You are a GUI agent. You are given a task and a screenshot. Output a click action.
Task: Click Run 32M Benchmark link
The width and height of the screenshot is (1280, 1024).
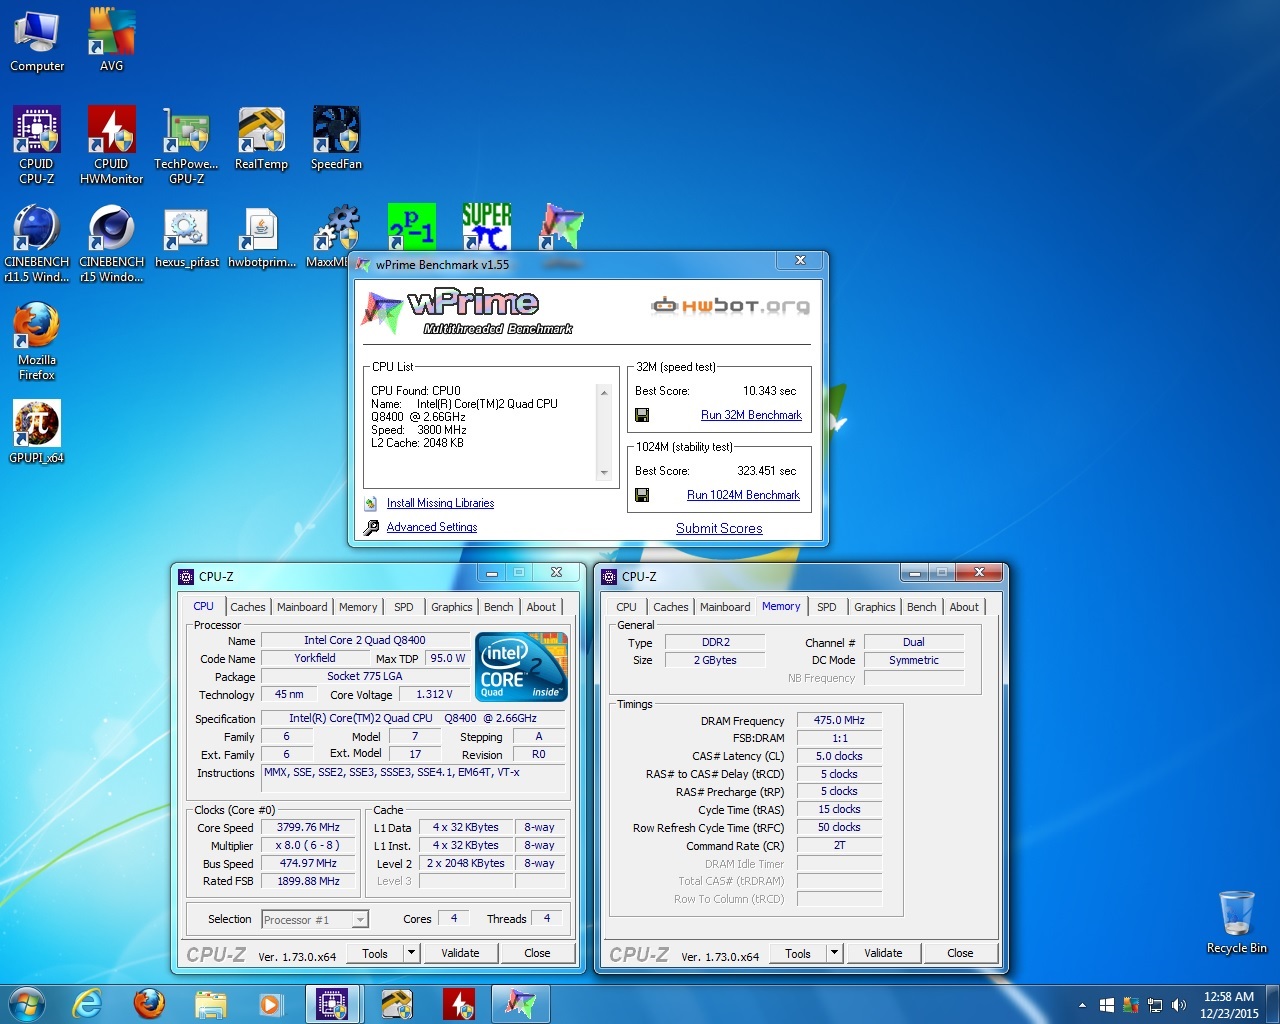(751, 415)
